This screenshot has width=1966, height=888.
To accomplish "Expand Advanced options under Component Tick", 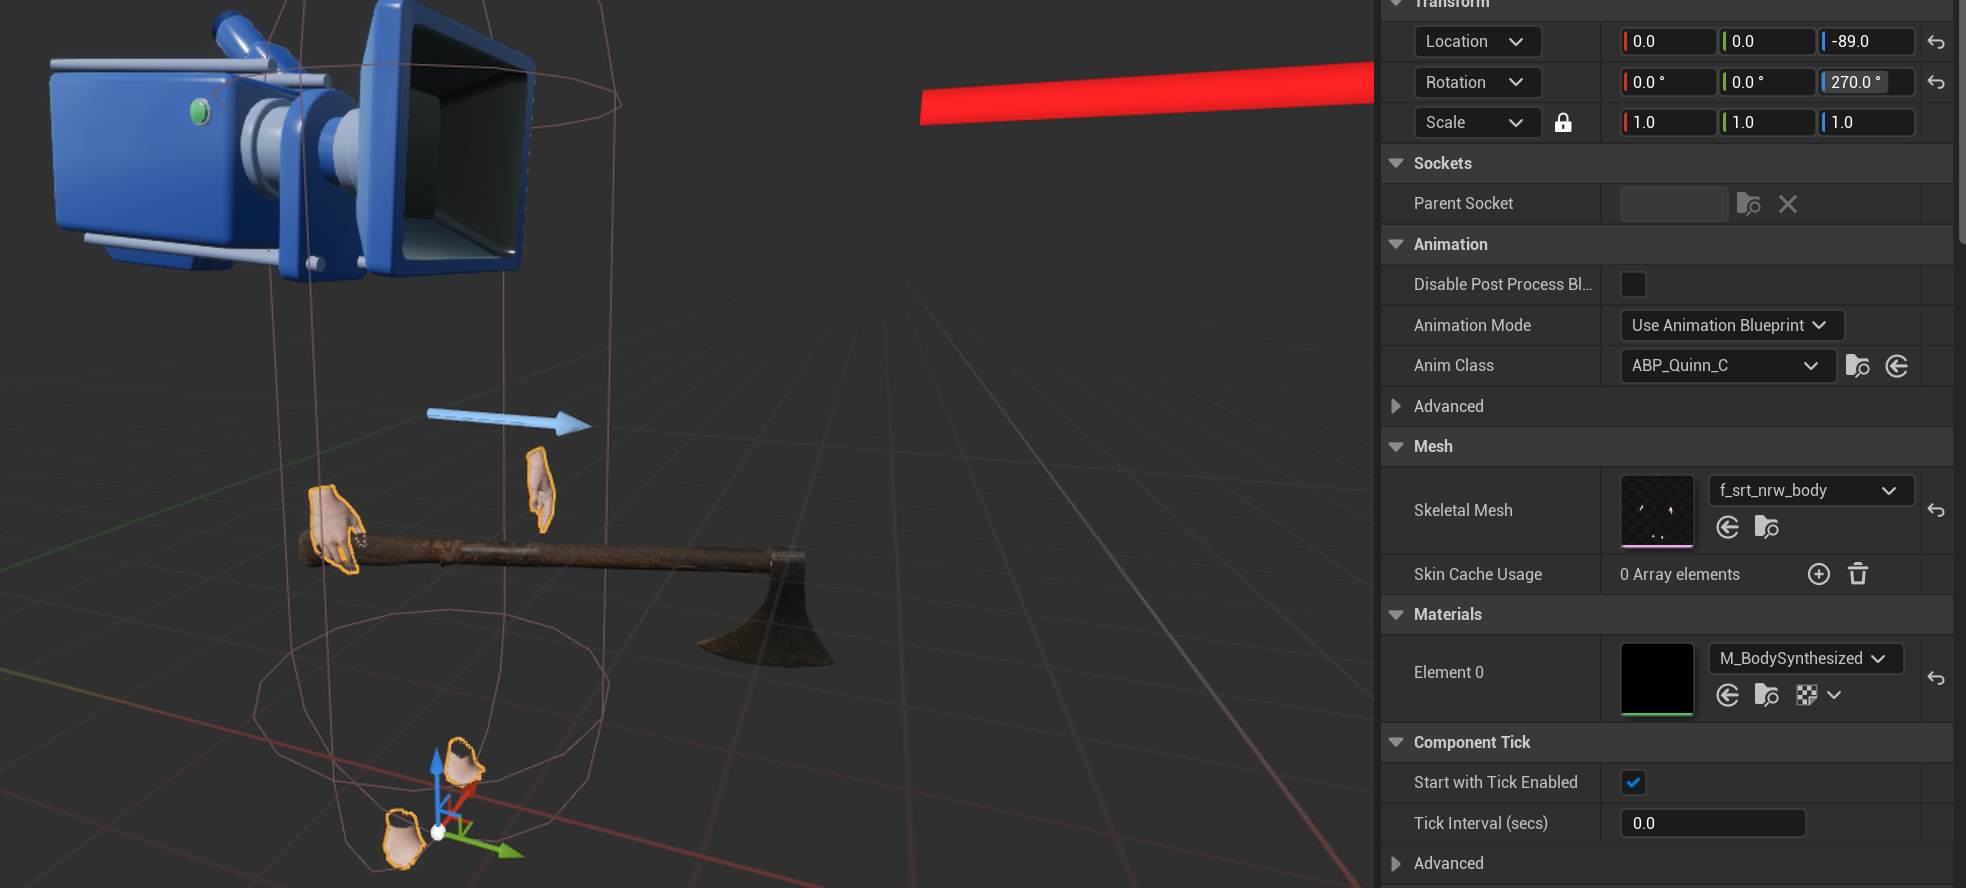I will (x=1396, y=864).
